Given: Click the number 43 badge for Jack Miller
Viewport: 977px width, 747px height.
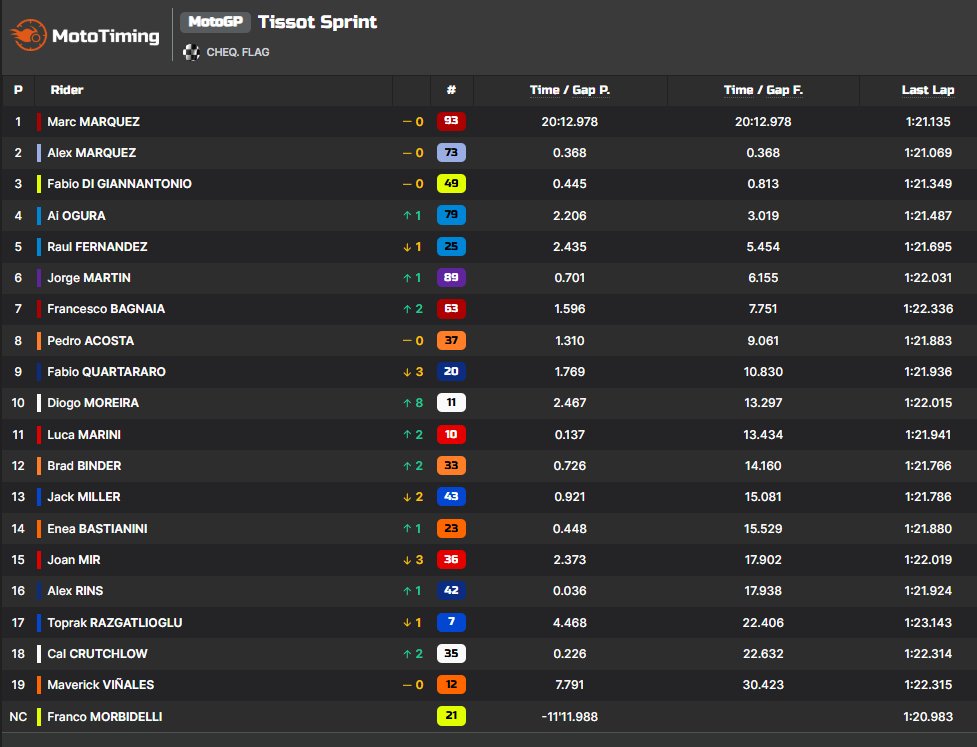Looking at the screenshot, I should (x=451, y=497).
